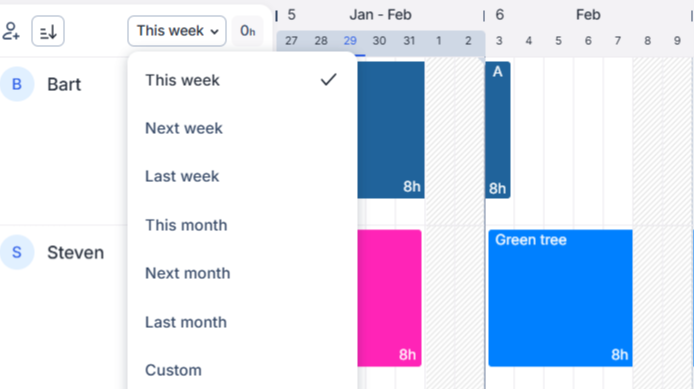This screenshot has height=389, width=695.
Task: Click Bart's avatar circle
Action: [17, 84]
